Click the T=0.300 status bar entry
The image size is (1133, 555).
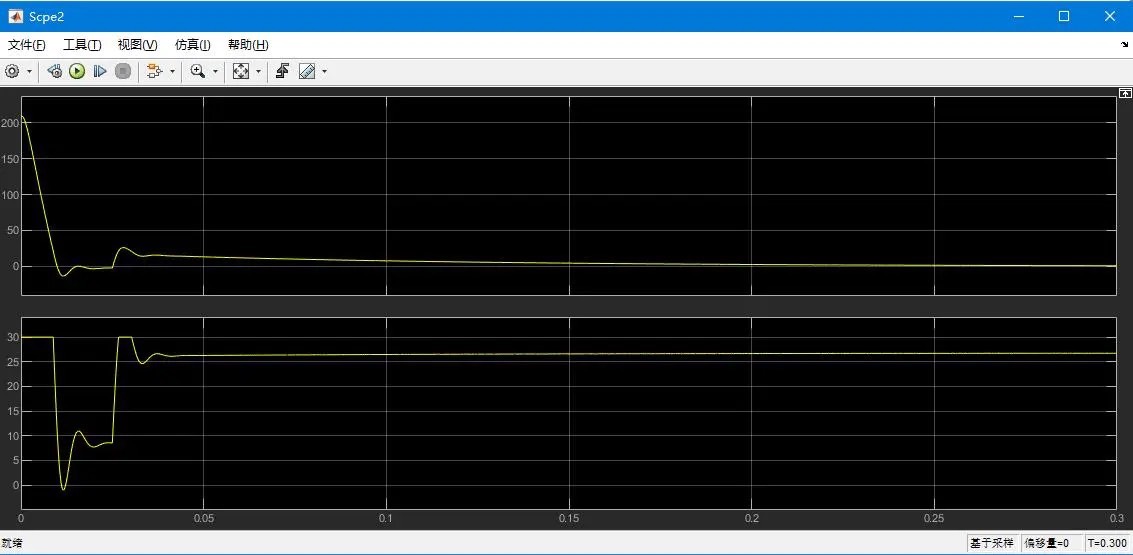coord(1107,543)
